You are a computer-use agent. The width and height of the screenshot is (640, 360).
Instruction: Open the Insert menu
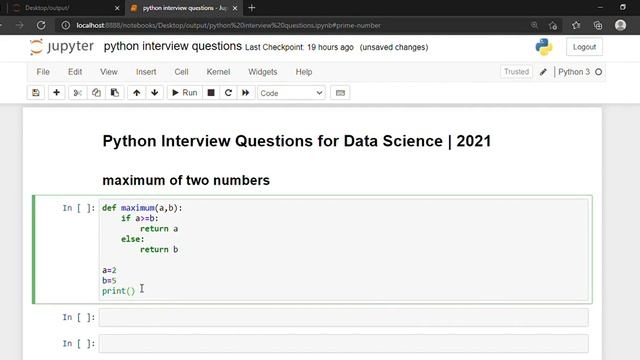click(x=146, y=72)
